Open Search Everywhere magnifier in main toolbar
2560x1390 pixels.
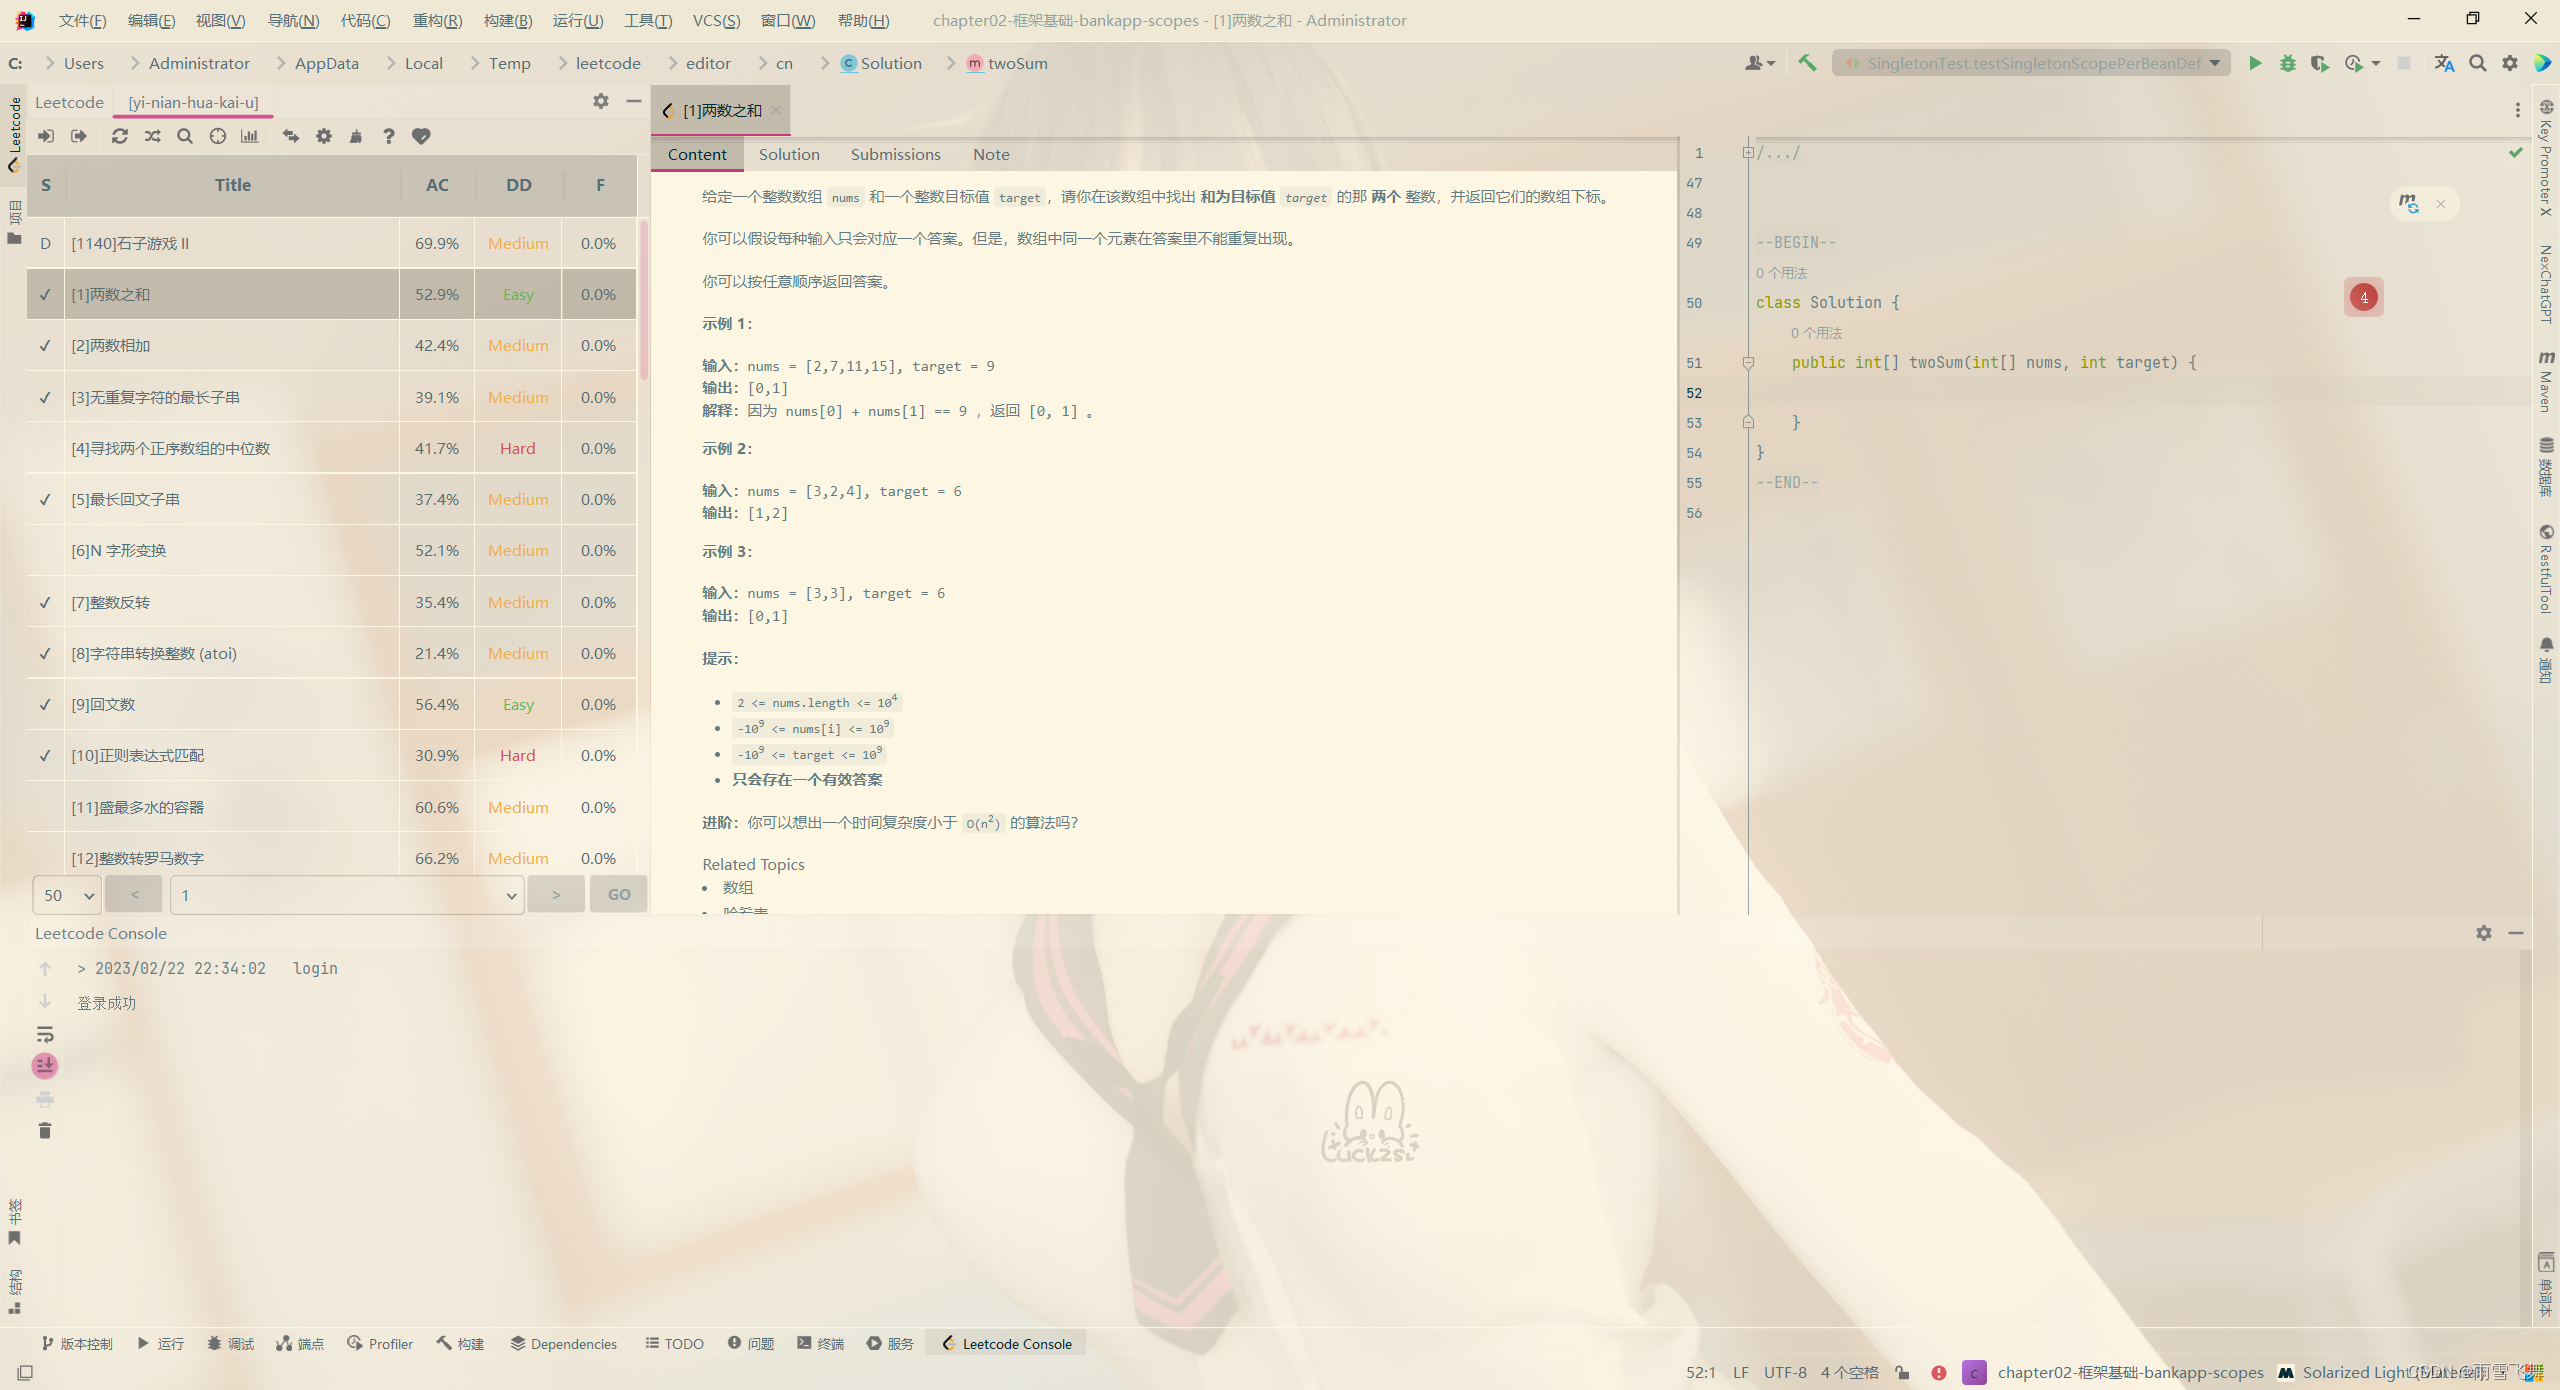tap(2477, 63)
